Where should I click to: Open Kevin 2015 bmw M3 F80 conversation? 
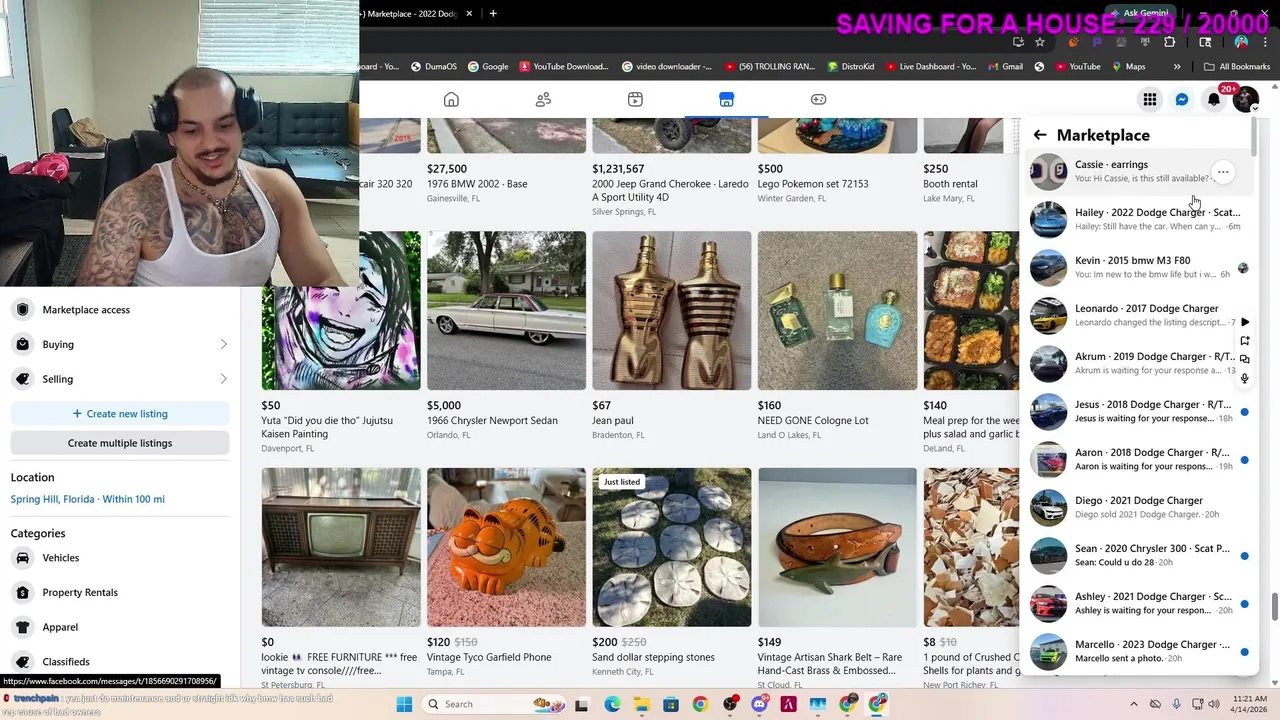(1138, 267)
